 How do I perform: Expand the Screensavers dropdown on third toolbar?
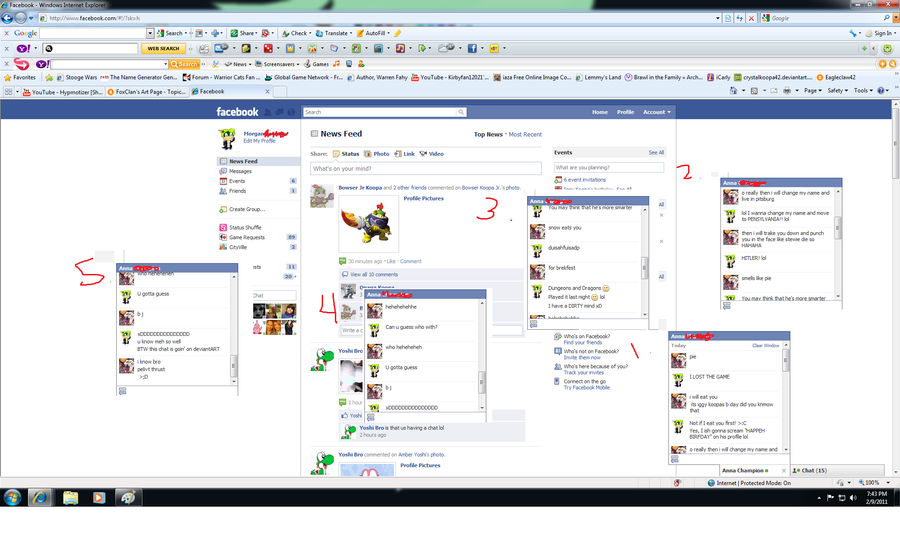[x=278, y=64]
